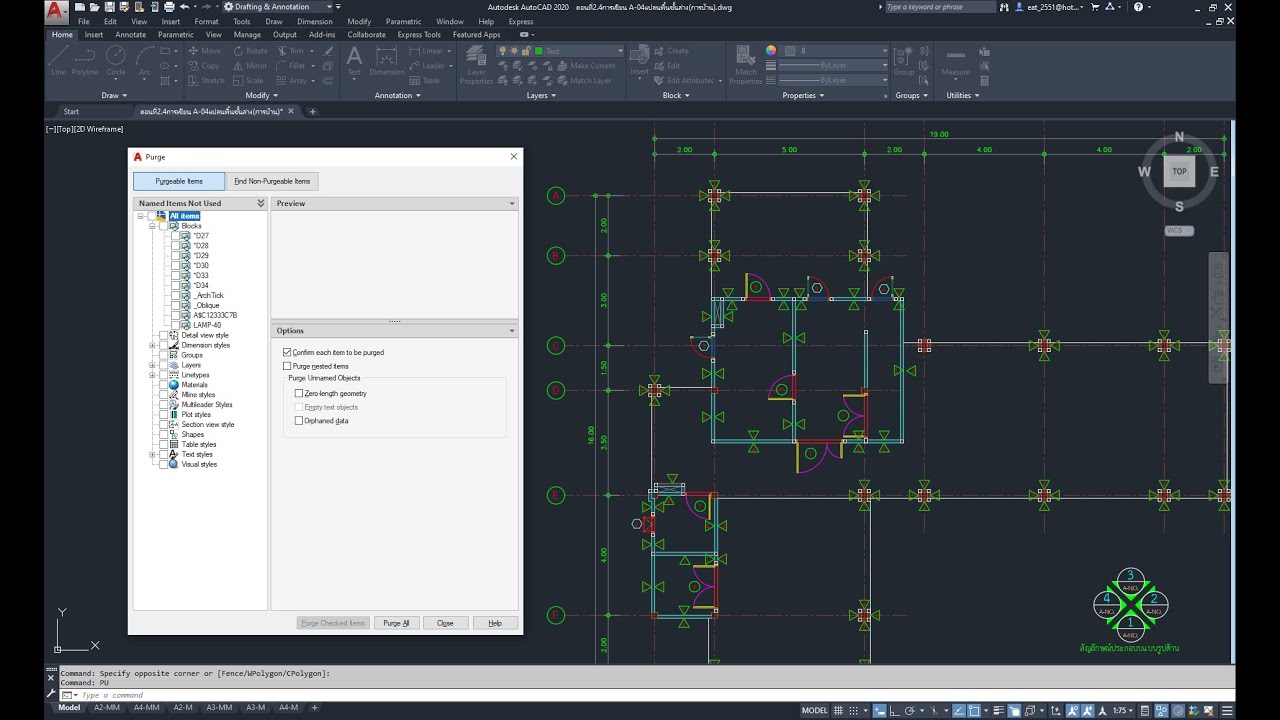Click the Create block icon

(672, 51)
